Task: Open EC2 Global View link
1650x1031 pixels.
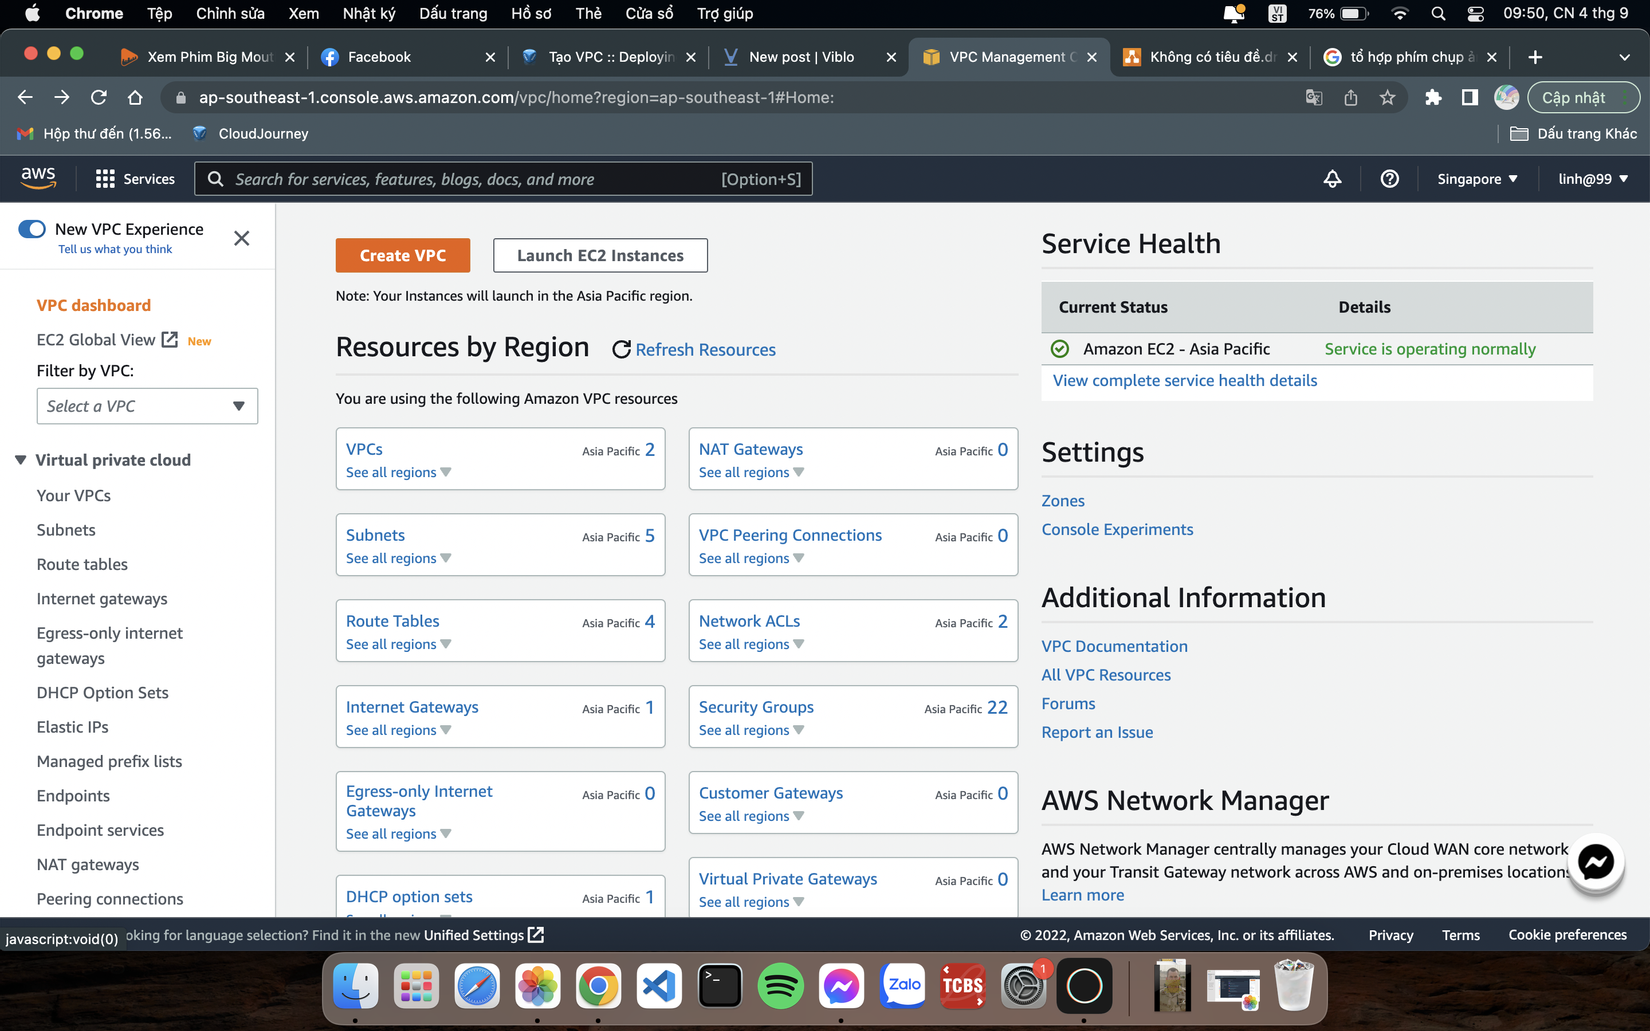Action: point(107,340)
